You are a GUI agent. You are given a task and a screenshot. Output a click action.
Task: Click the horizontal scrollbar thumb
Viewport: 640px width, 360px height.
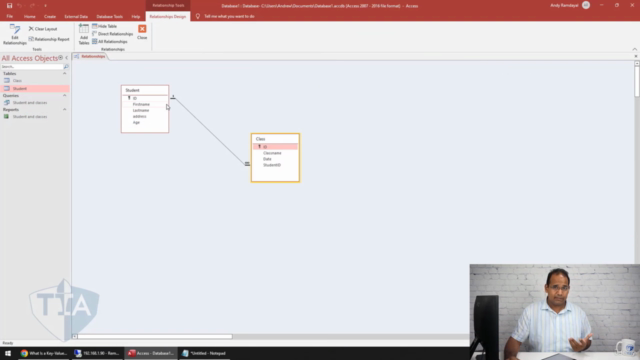[155, 337]
